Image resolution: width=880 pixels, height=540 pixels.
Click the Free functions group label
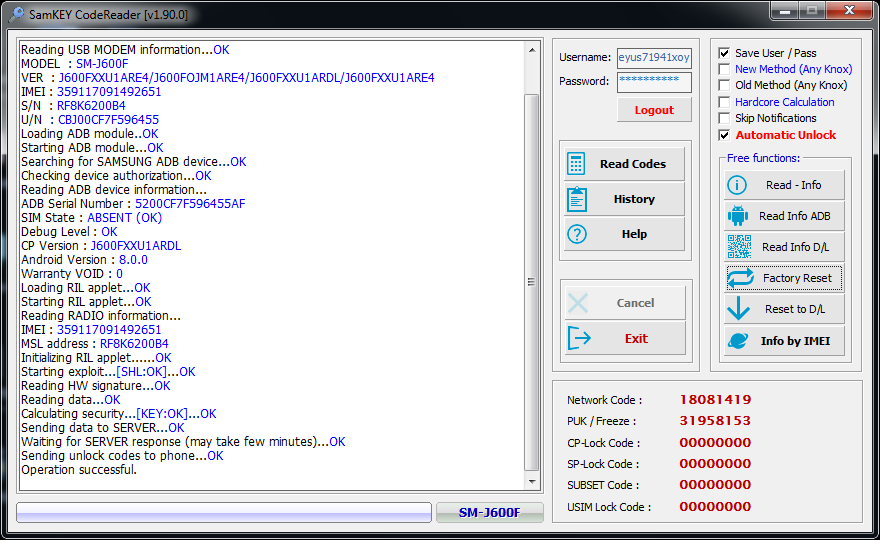(763, 158)
